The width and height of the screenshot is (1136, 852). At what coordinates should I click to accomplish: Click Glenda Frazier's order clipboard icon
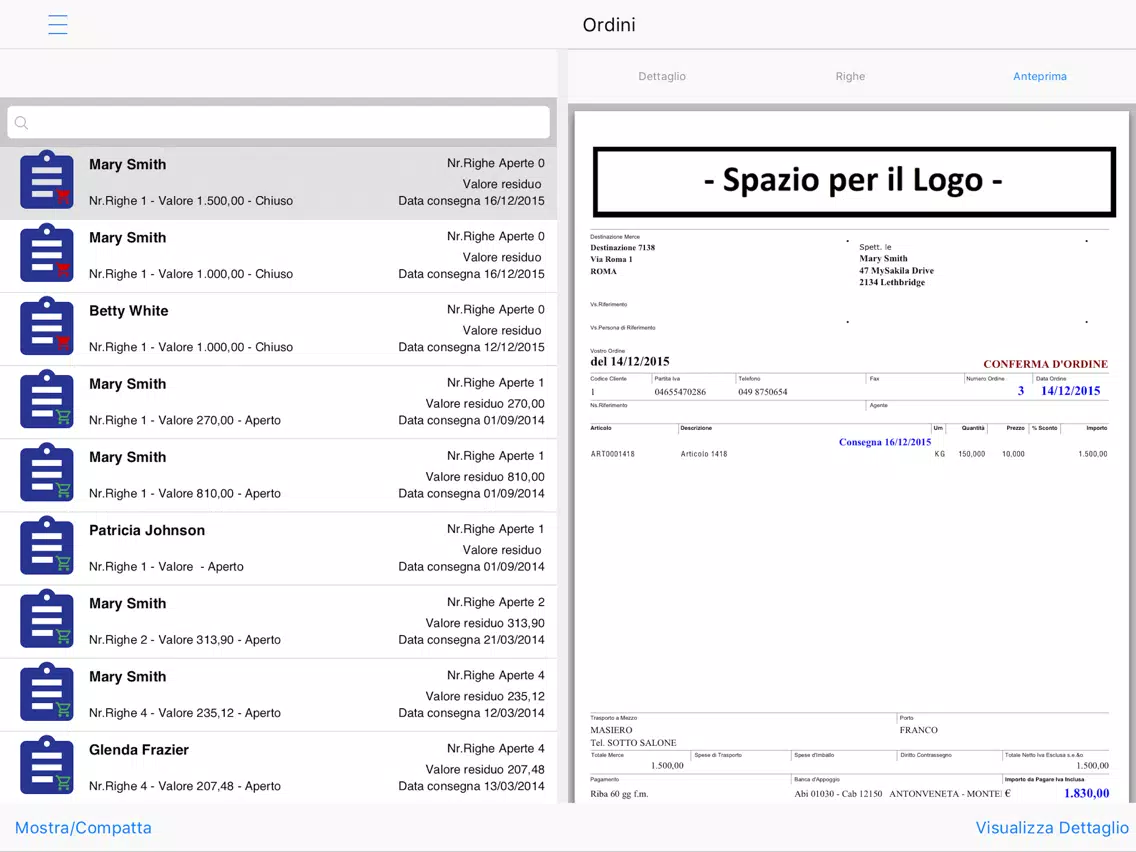tap(46, 765)
